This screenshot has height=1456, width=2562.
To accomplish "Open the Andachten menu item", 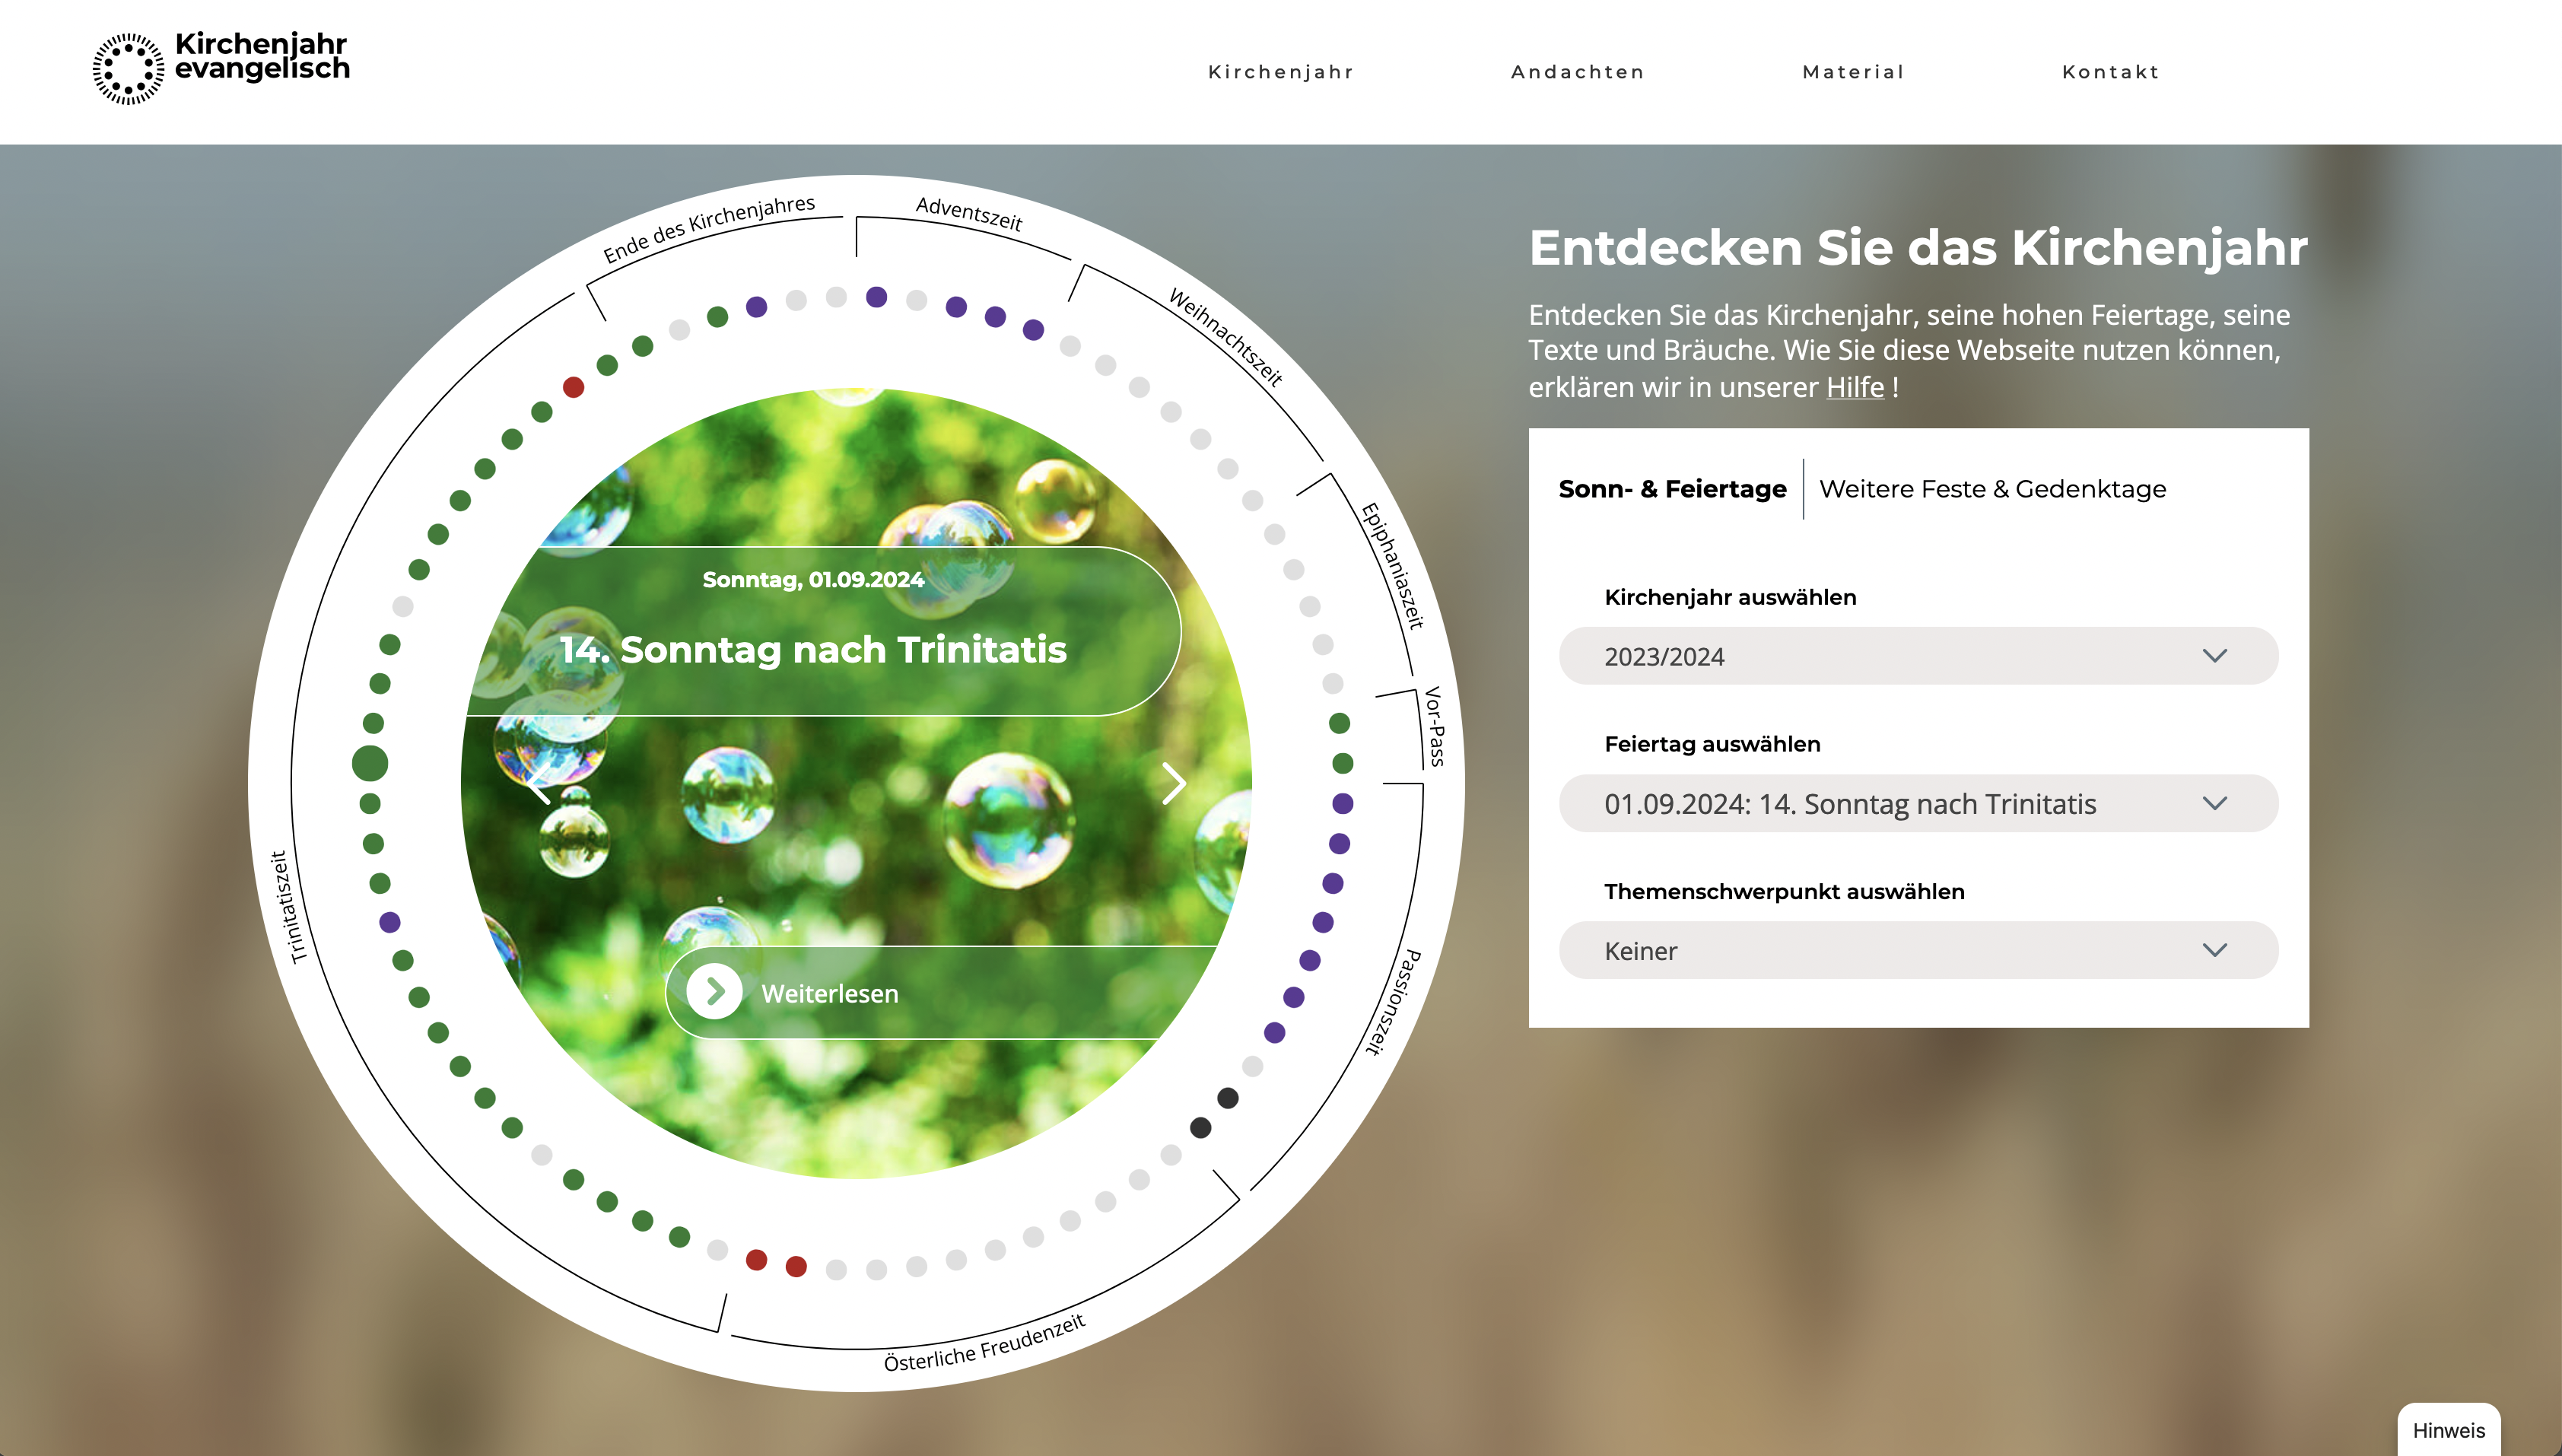I will [1578, 72].
